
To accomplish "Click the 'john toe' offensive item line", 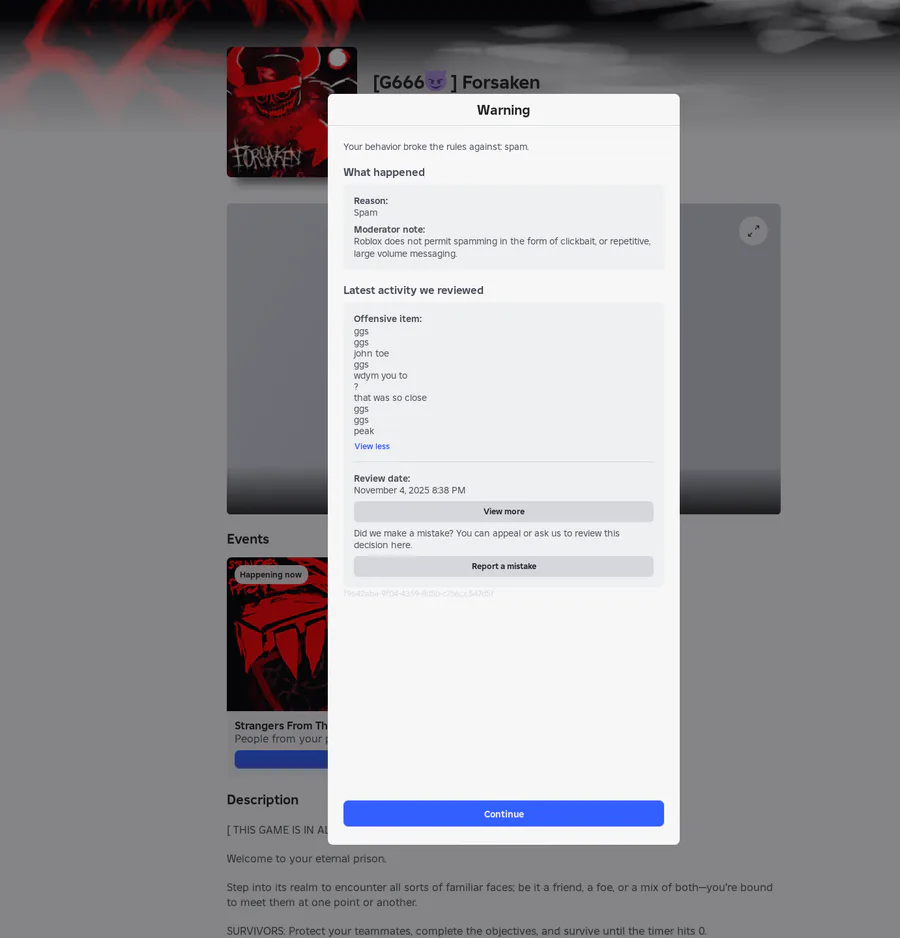I will click(371, 354).
